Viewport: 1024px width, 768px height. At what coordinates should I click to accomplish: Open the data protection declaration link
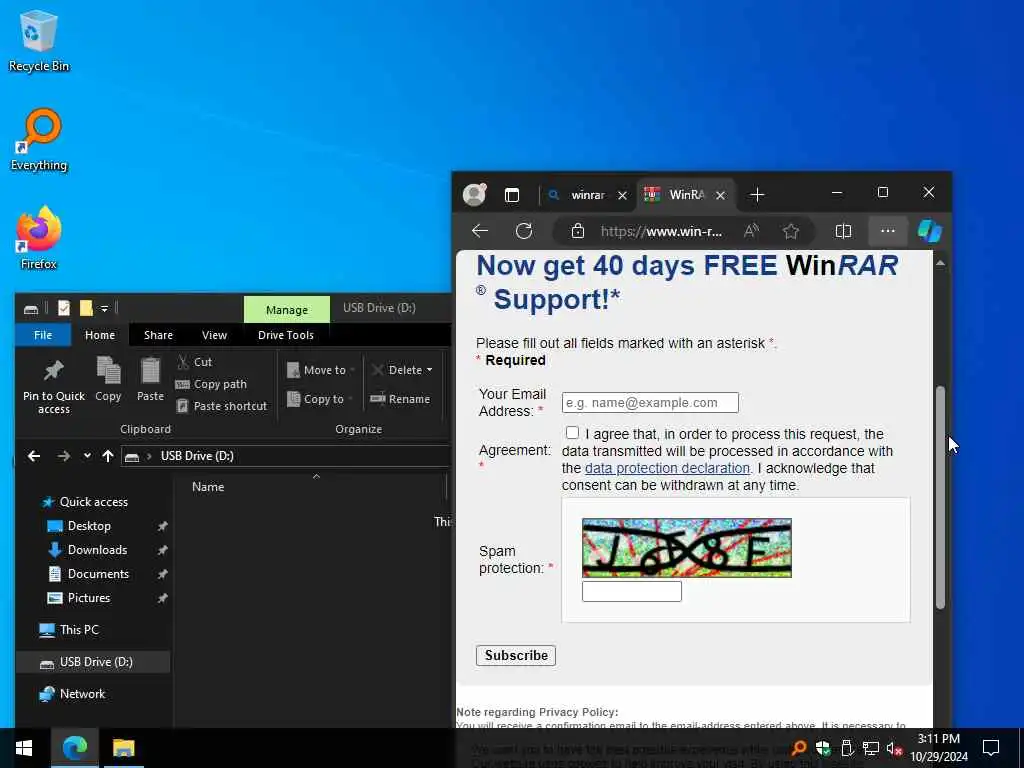[x=667, y=468]
